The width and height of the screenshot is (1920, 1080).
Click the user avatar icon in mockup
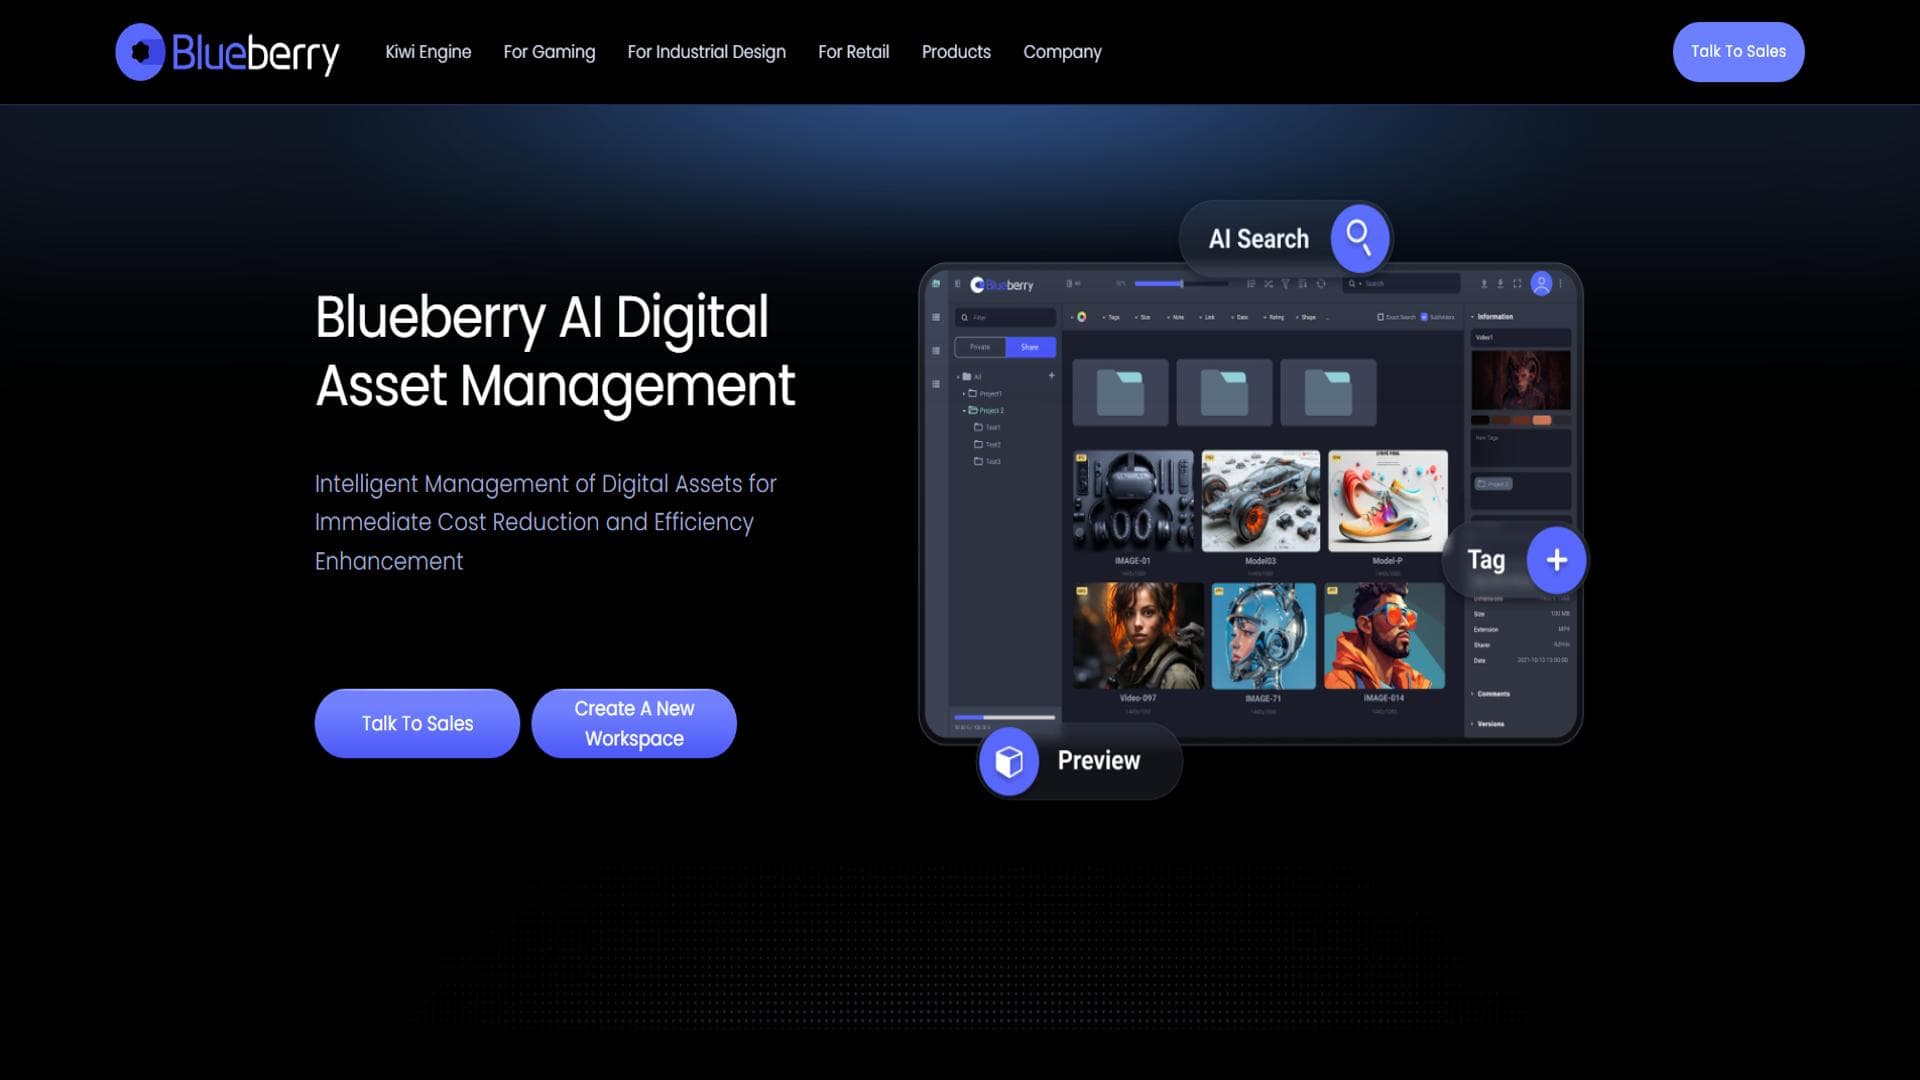point(1541,284)
